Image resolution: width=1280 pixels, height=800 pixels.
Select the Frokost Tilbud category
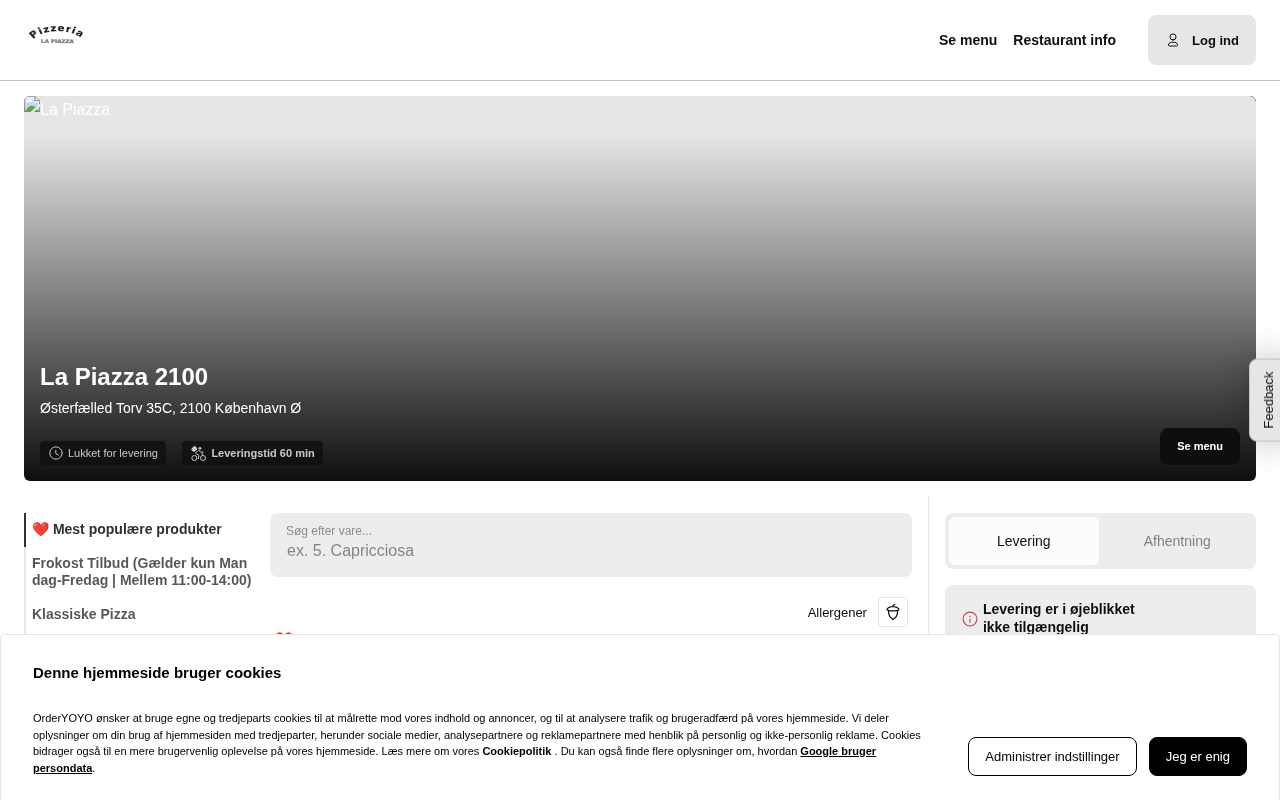click(142, 572)
